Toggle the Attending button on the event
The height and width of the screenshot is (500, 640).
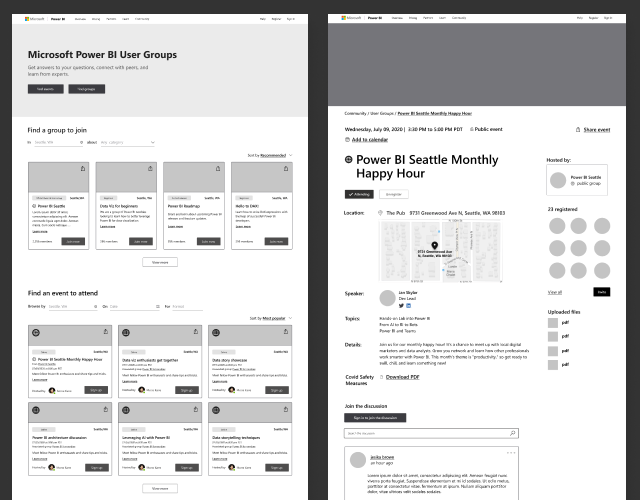click(x=360, y=194)
